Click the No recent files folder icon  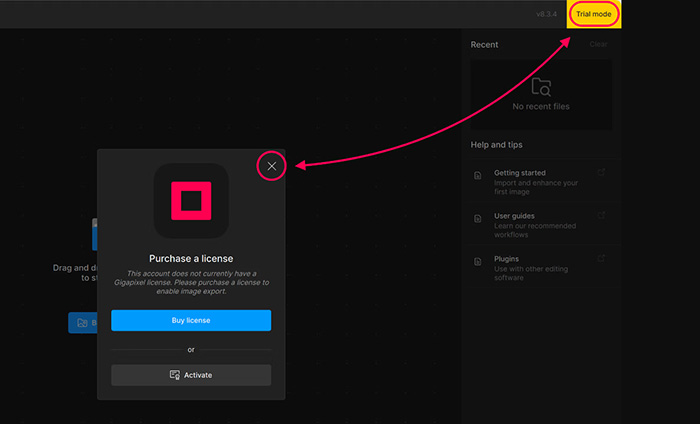(x=541, y=87)
